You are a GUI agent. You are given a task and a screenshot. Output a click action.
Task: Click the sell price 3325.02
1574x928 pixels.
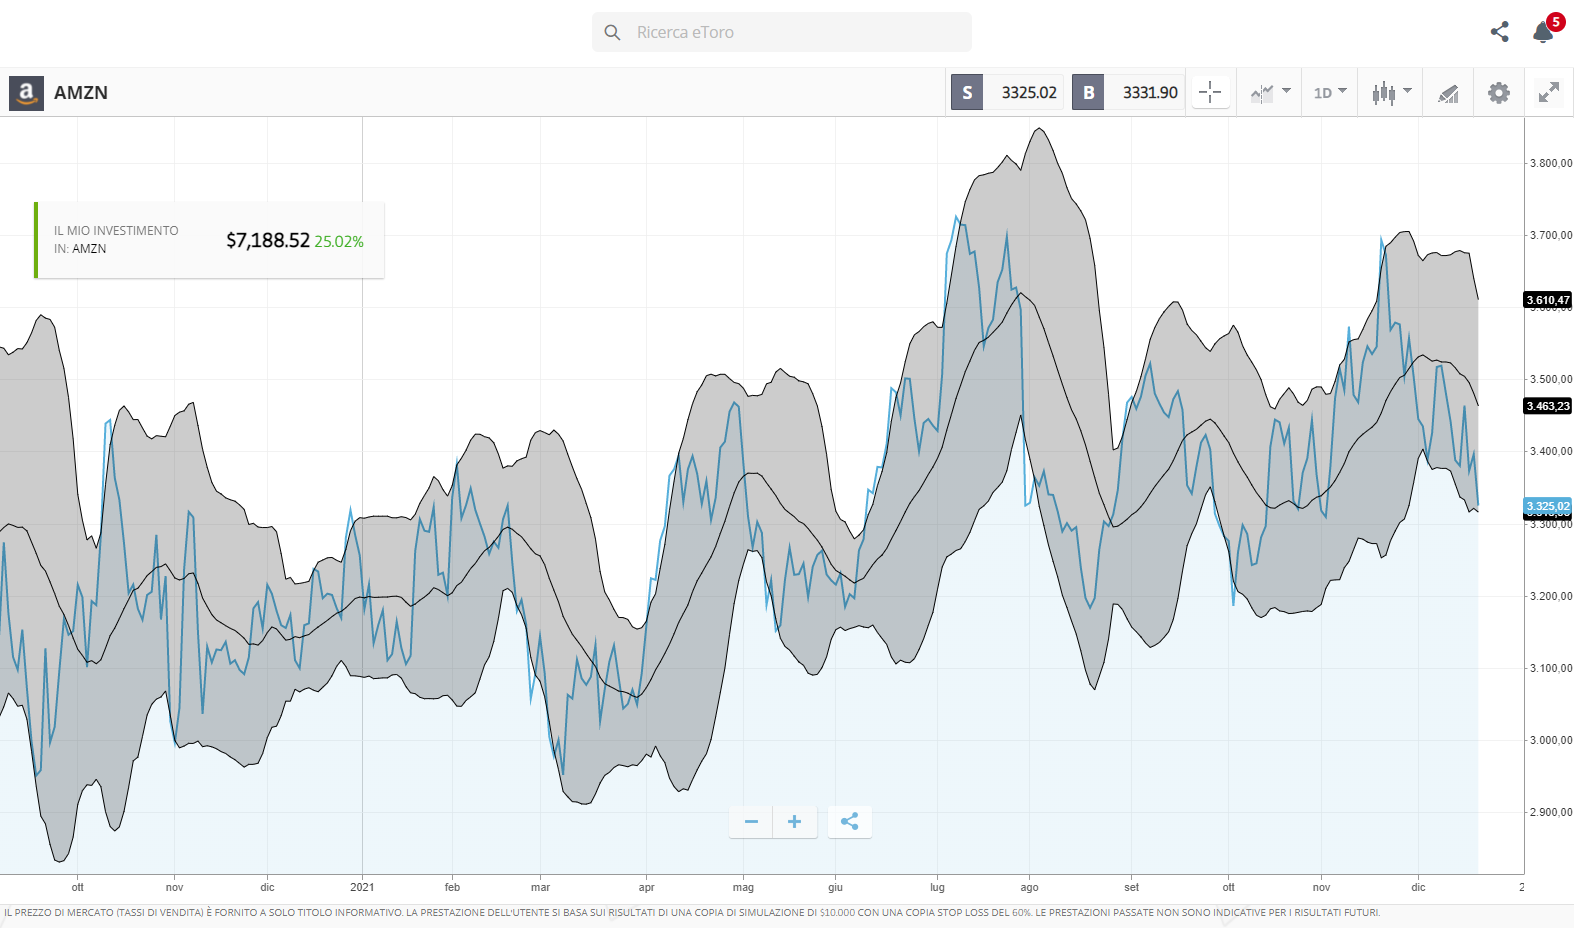tap(1029, 93)
